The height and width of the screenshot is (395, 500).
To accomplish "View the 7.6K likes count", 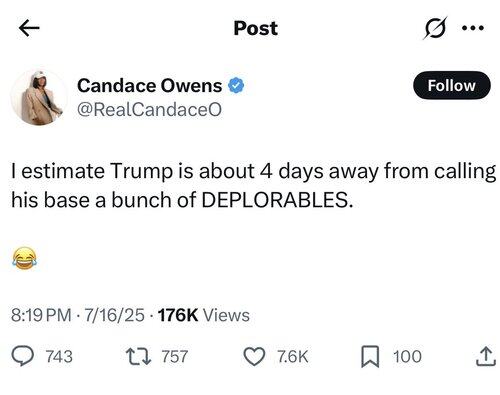I will click(x=293, y=356).
